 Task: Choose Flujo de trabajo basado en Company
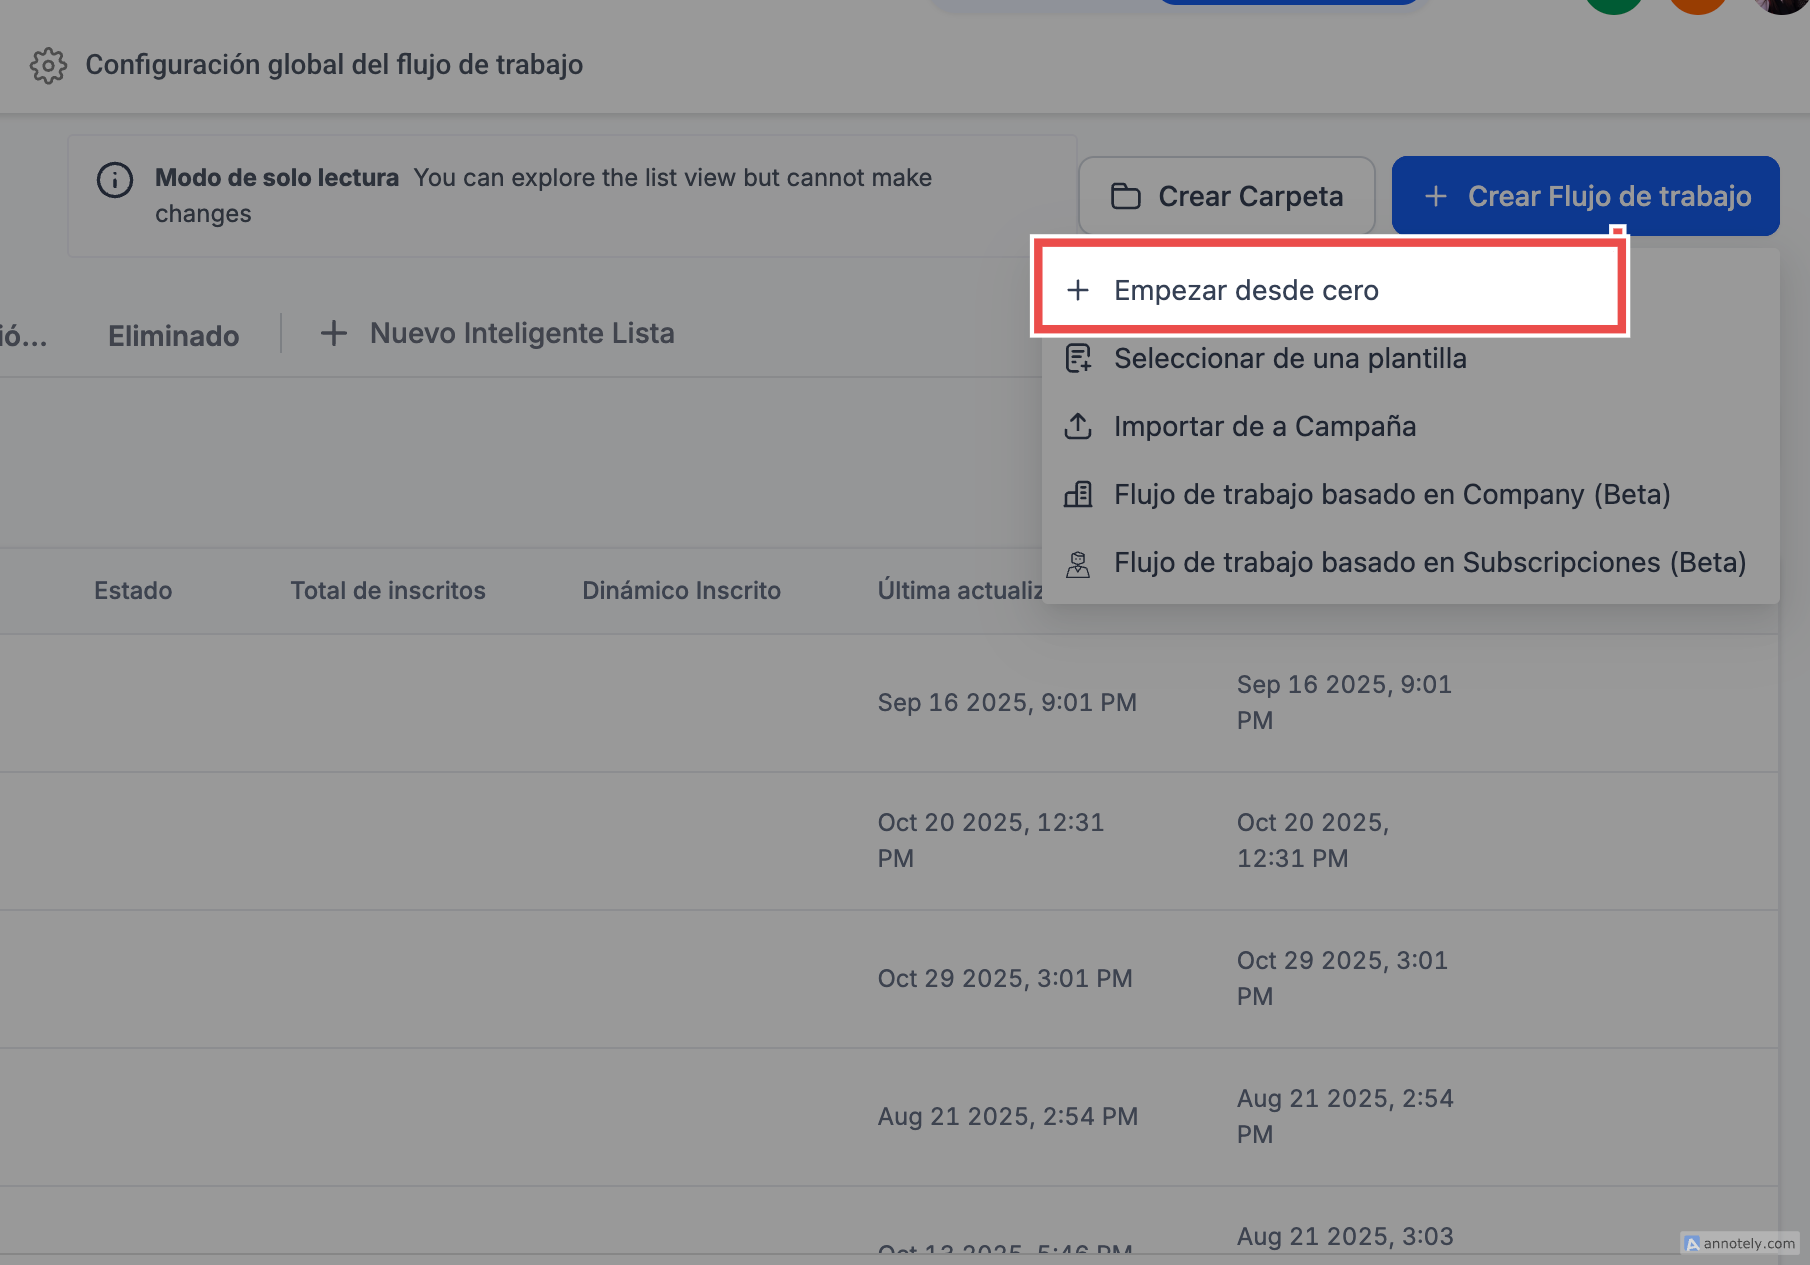click(1392, 495)
